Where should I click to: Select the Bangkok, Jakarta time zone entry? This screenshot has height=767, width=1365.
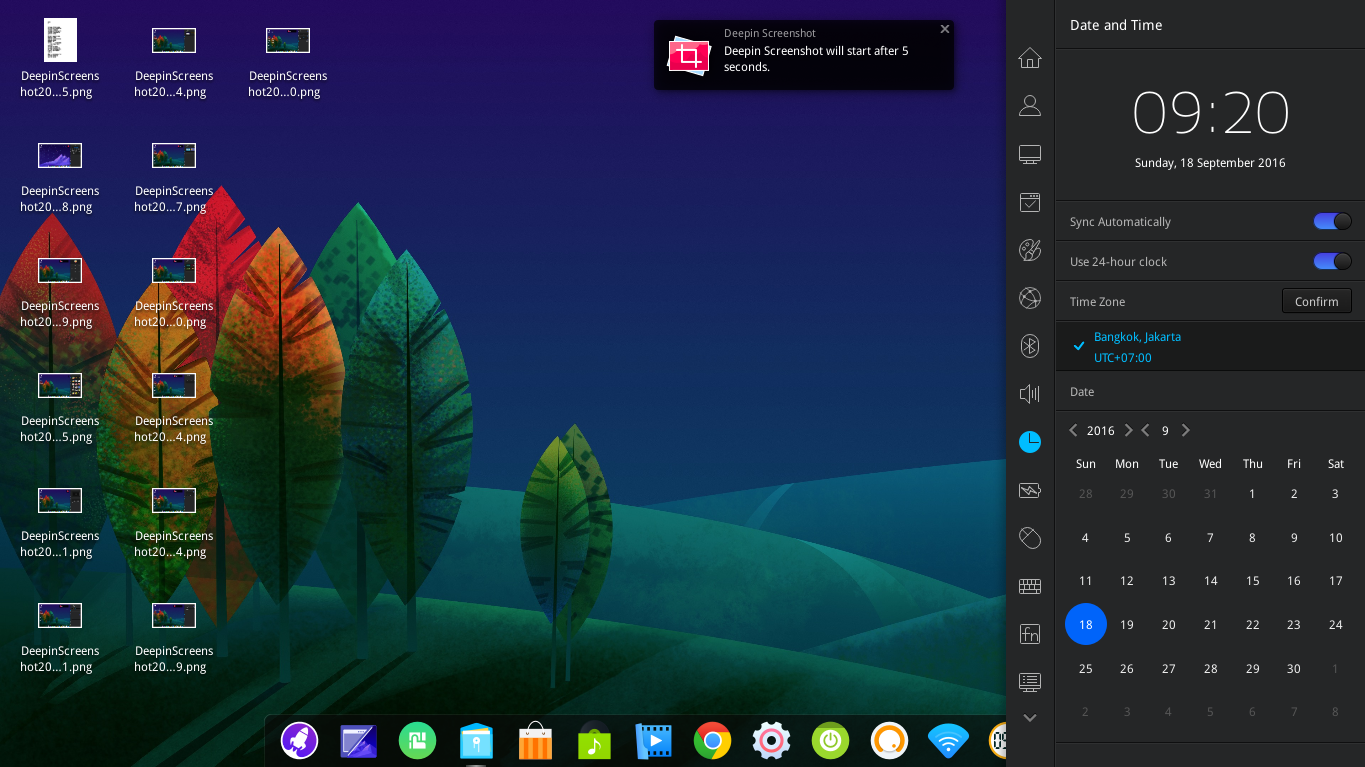[x=1137, y=347]
